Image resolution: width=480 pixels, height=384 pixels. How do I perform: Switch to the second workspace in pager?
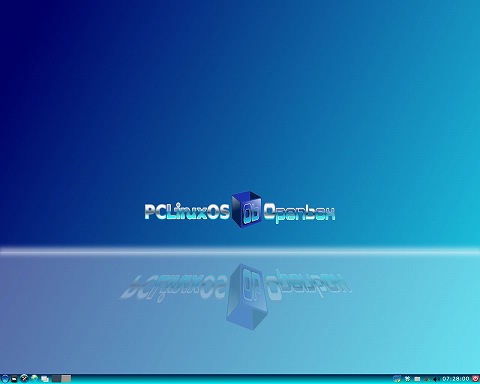pos(66,379)
